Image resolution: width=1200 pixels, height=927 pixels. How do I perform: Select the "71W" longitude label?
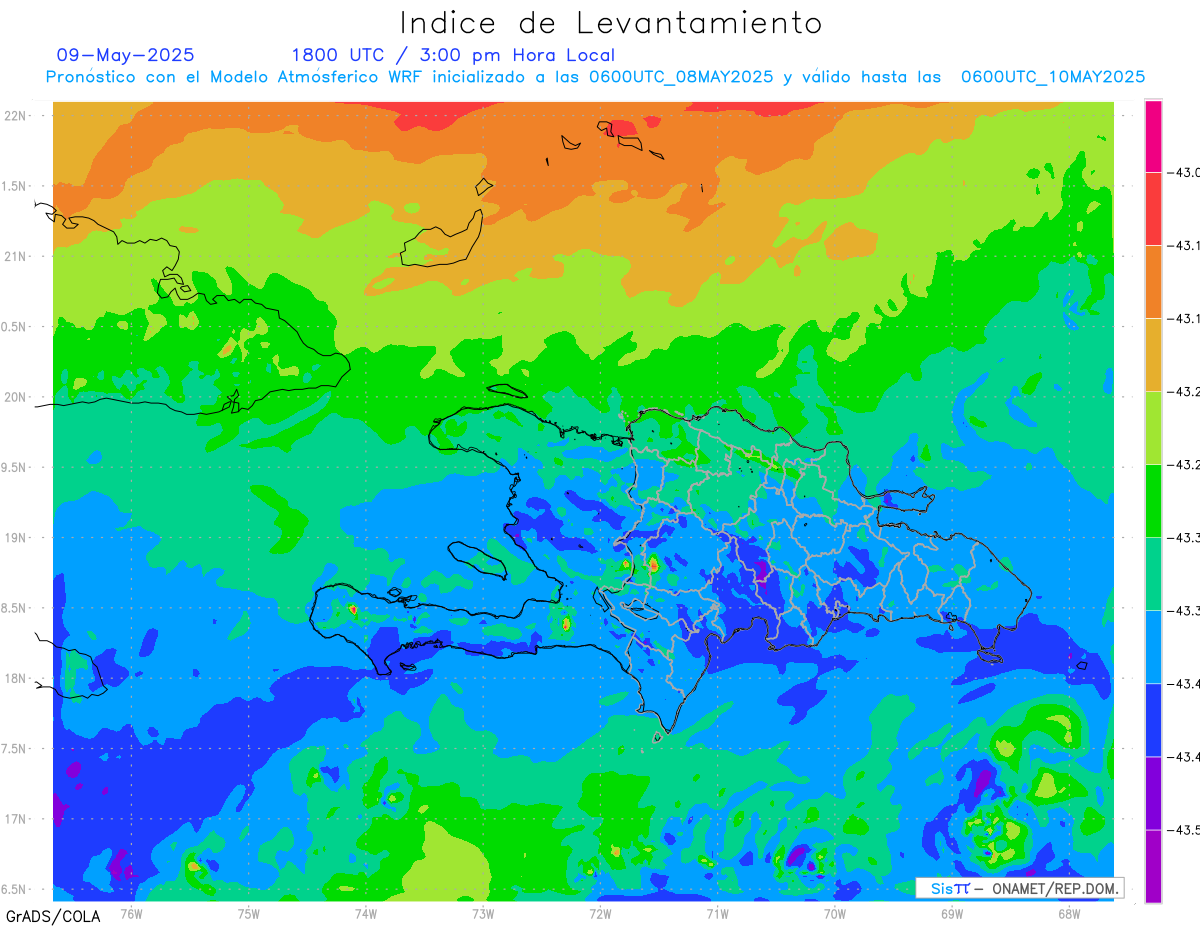717,912
